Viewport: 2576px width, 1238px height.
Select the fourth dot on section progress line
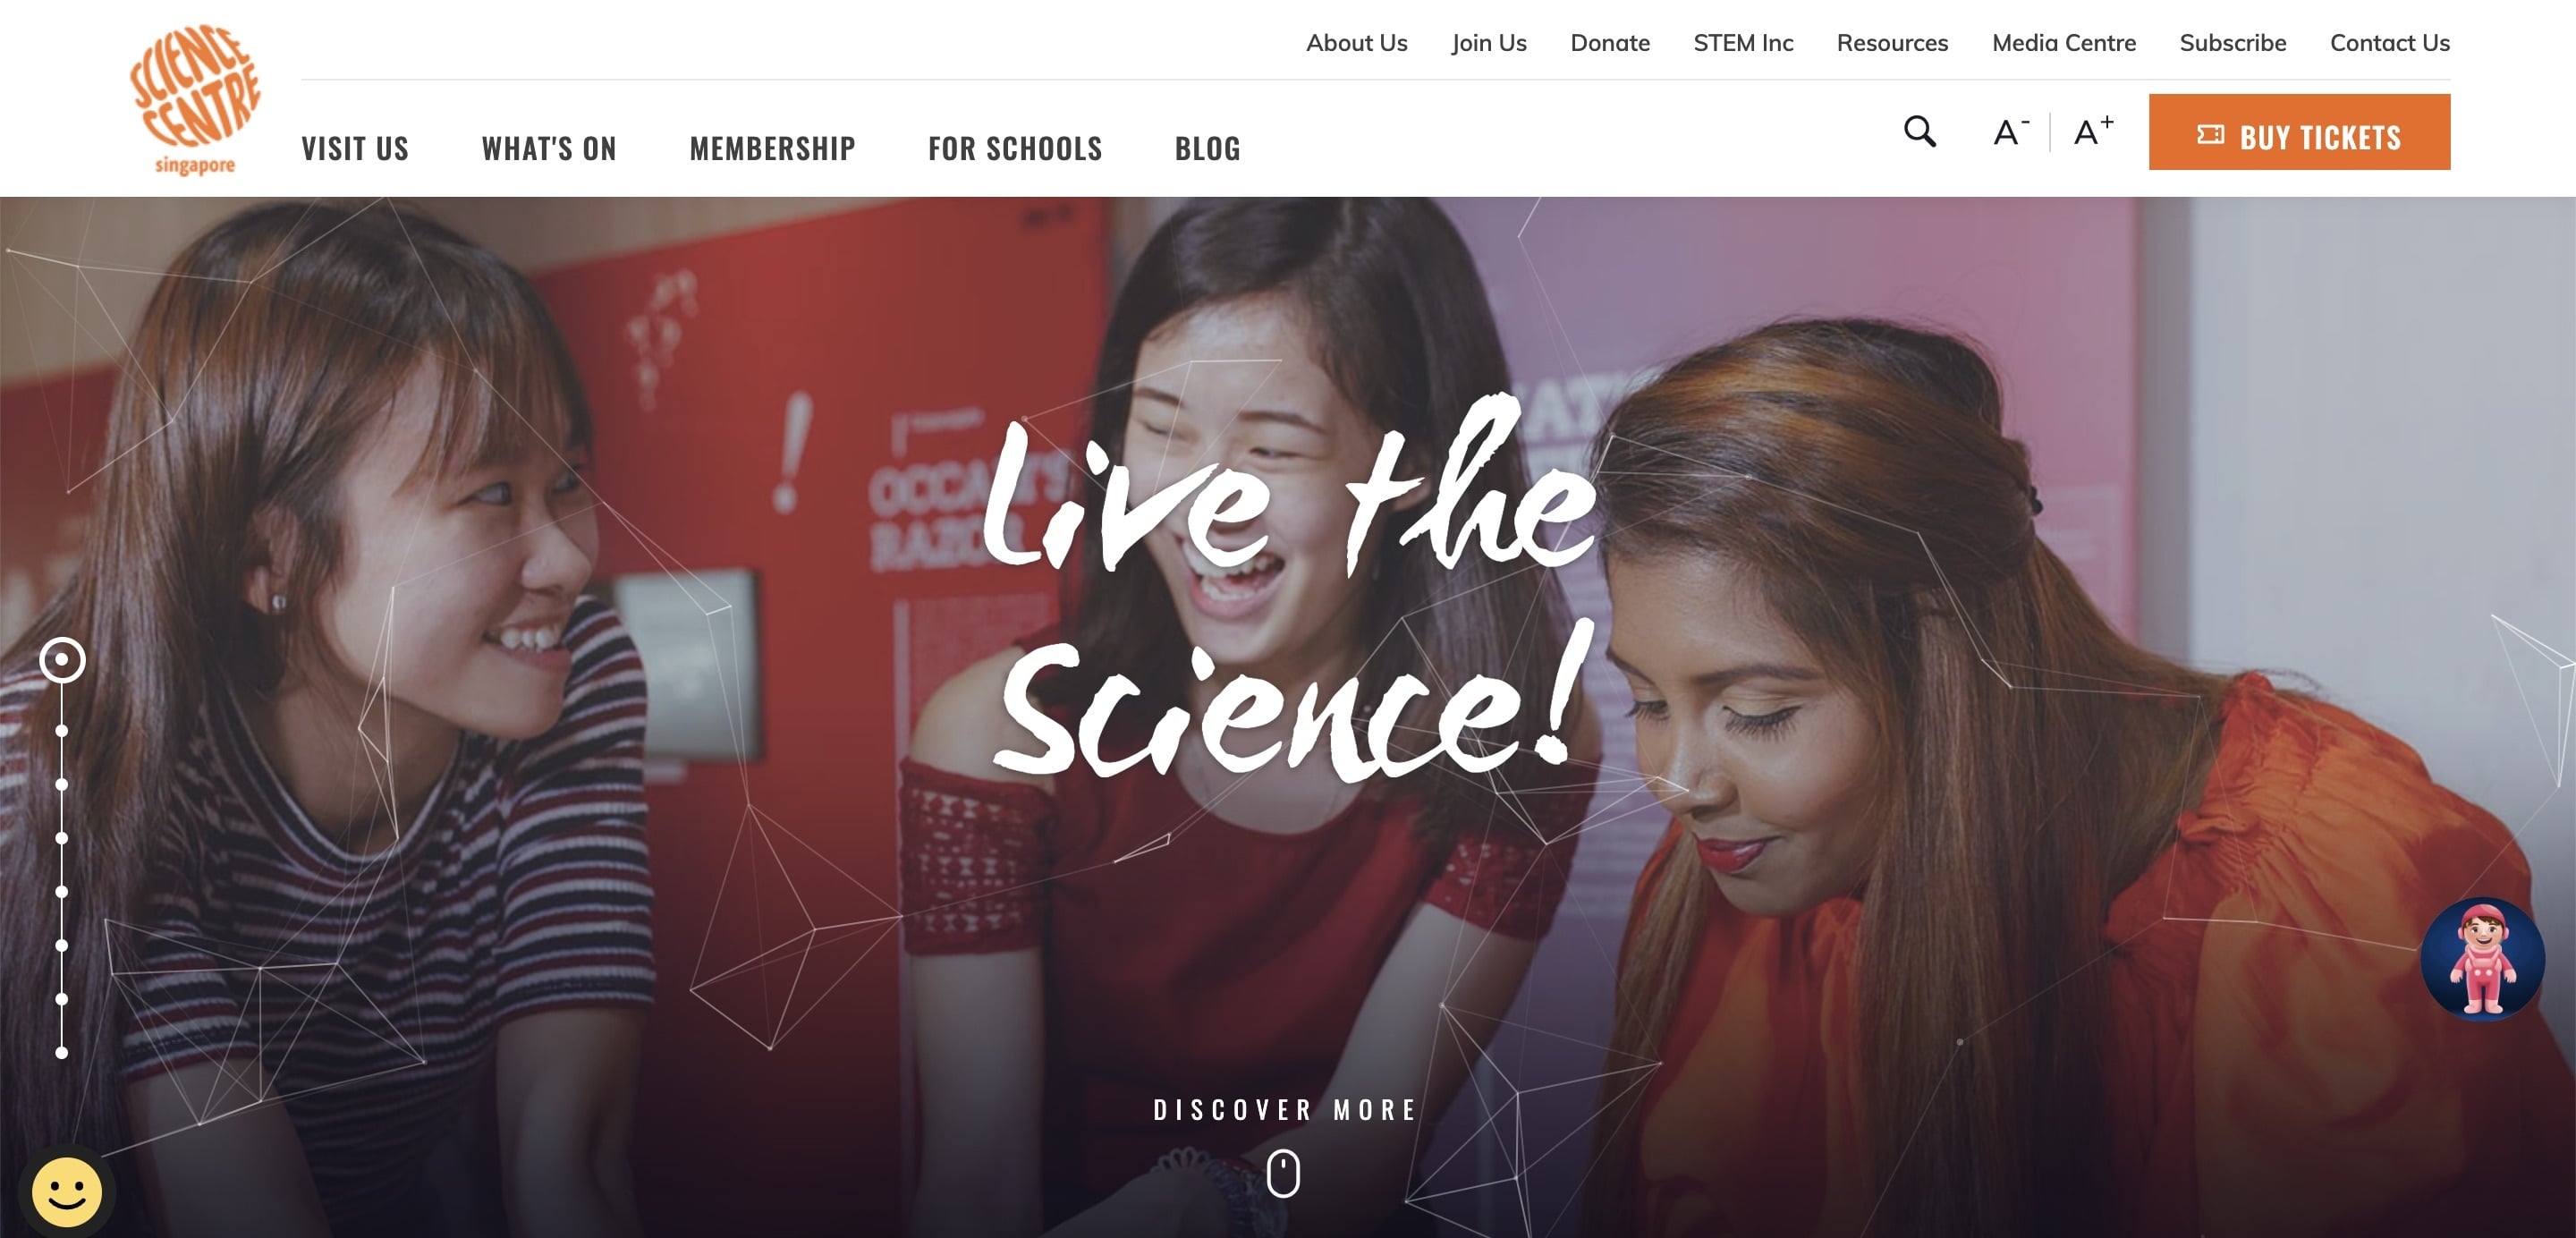[x=62, y=838]
